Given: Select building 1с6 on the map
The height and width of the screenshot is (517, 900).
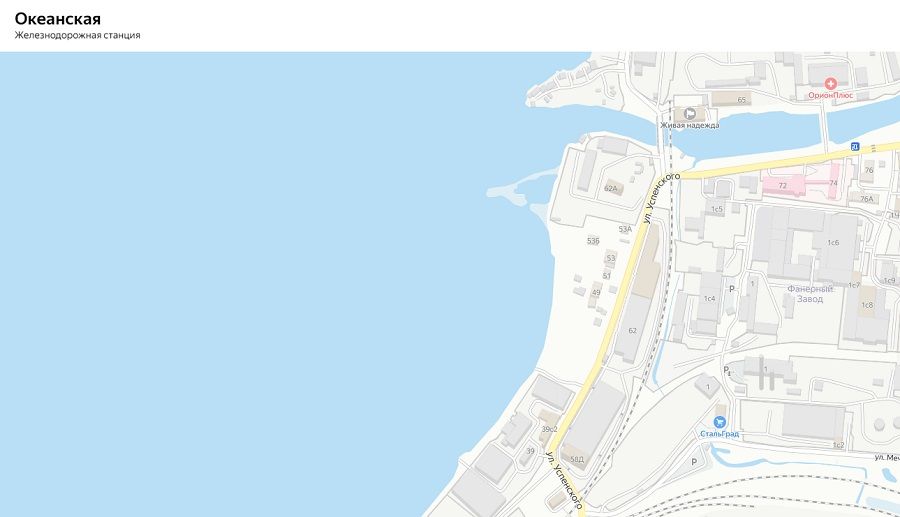Looking at the screenshot, I should [x=833, y=243].
